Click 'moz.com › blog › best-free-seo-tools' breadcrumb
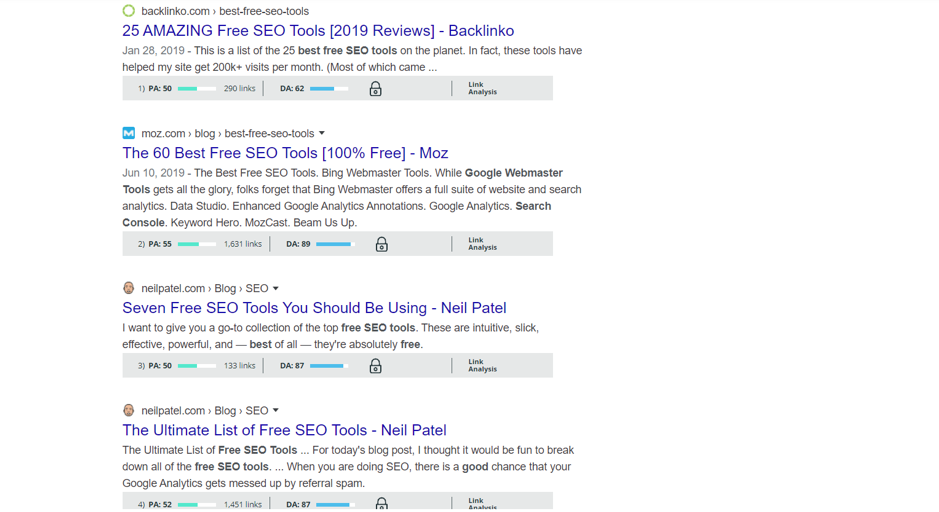The height and width of the screenshot is (512, 939). coord(228,133)
